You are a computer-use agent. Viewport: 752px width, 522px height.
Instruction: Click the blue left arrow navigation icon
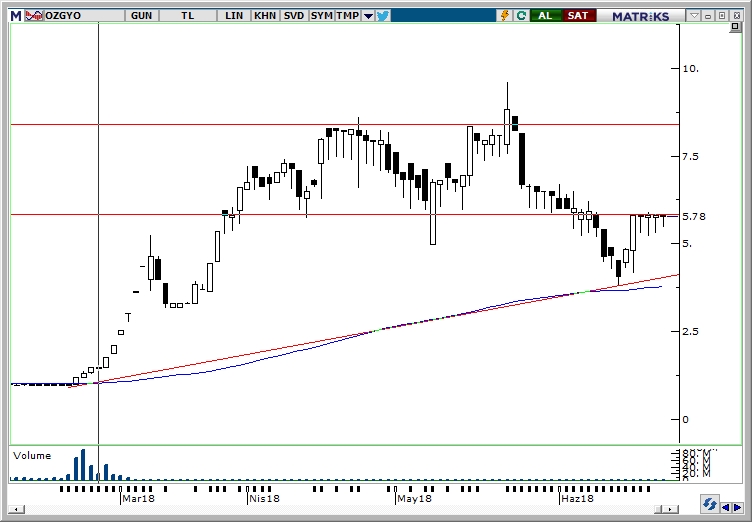coord(727,507)
